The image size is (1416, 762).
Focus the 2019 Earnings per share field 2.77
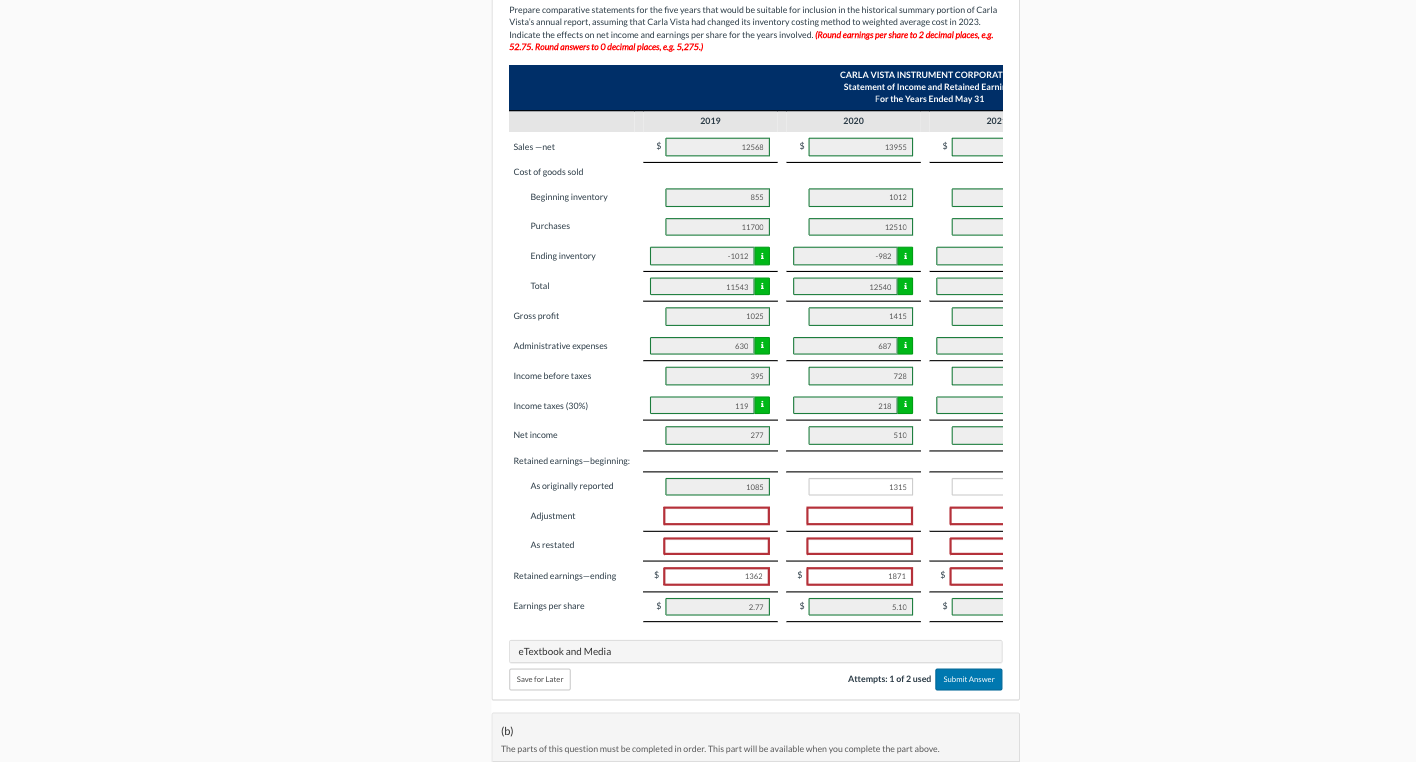coord(717,606)
